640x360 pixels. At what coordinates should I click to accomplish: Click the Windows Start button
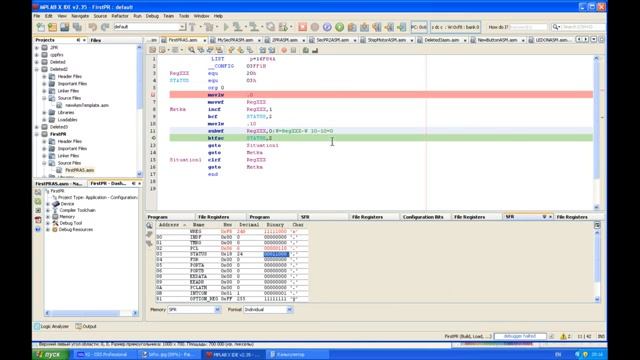point(50,355)
